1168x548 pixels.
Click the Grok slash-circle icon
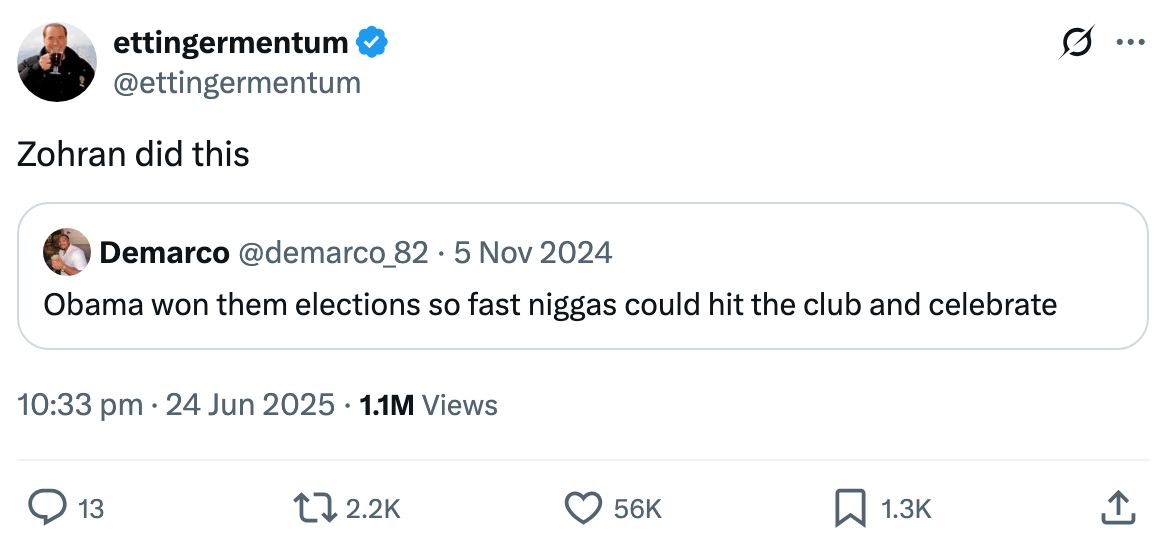click(1077, 43)
